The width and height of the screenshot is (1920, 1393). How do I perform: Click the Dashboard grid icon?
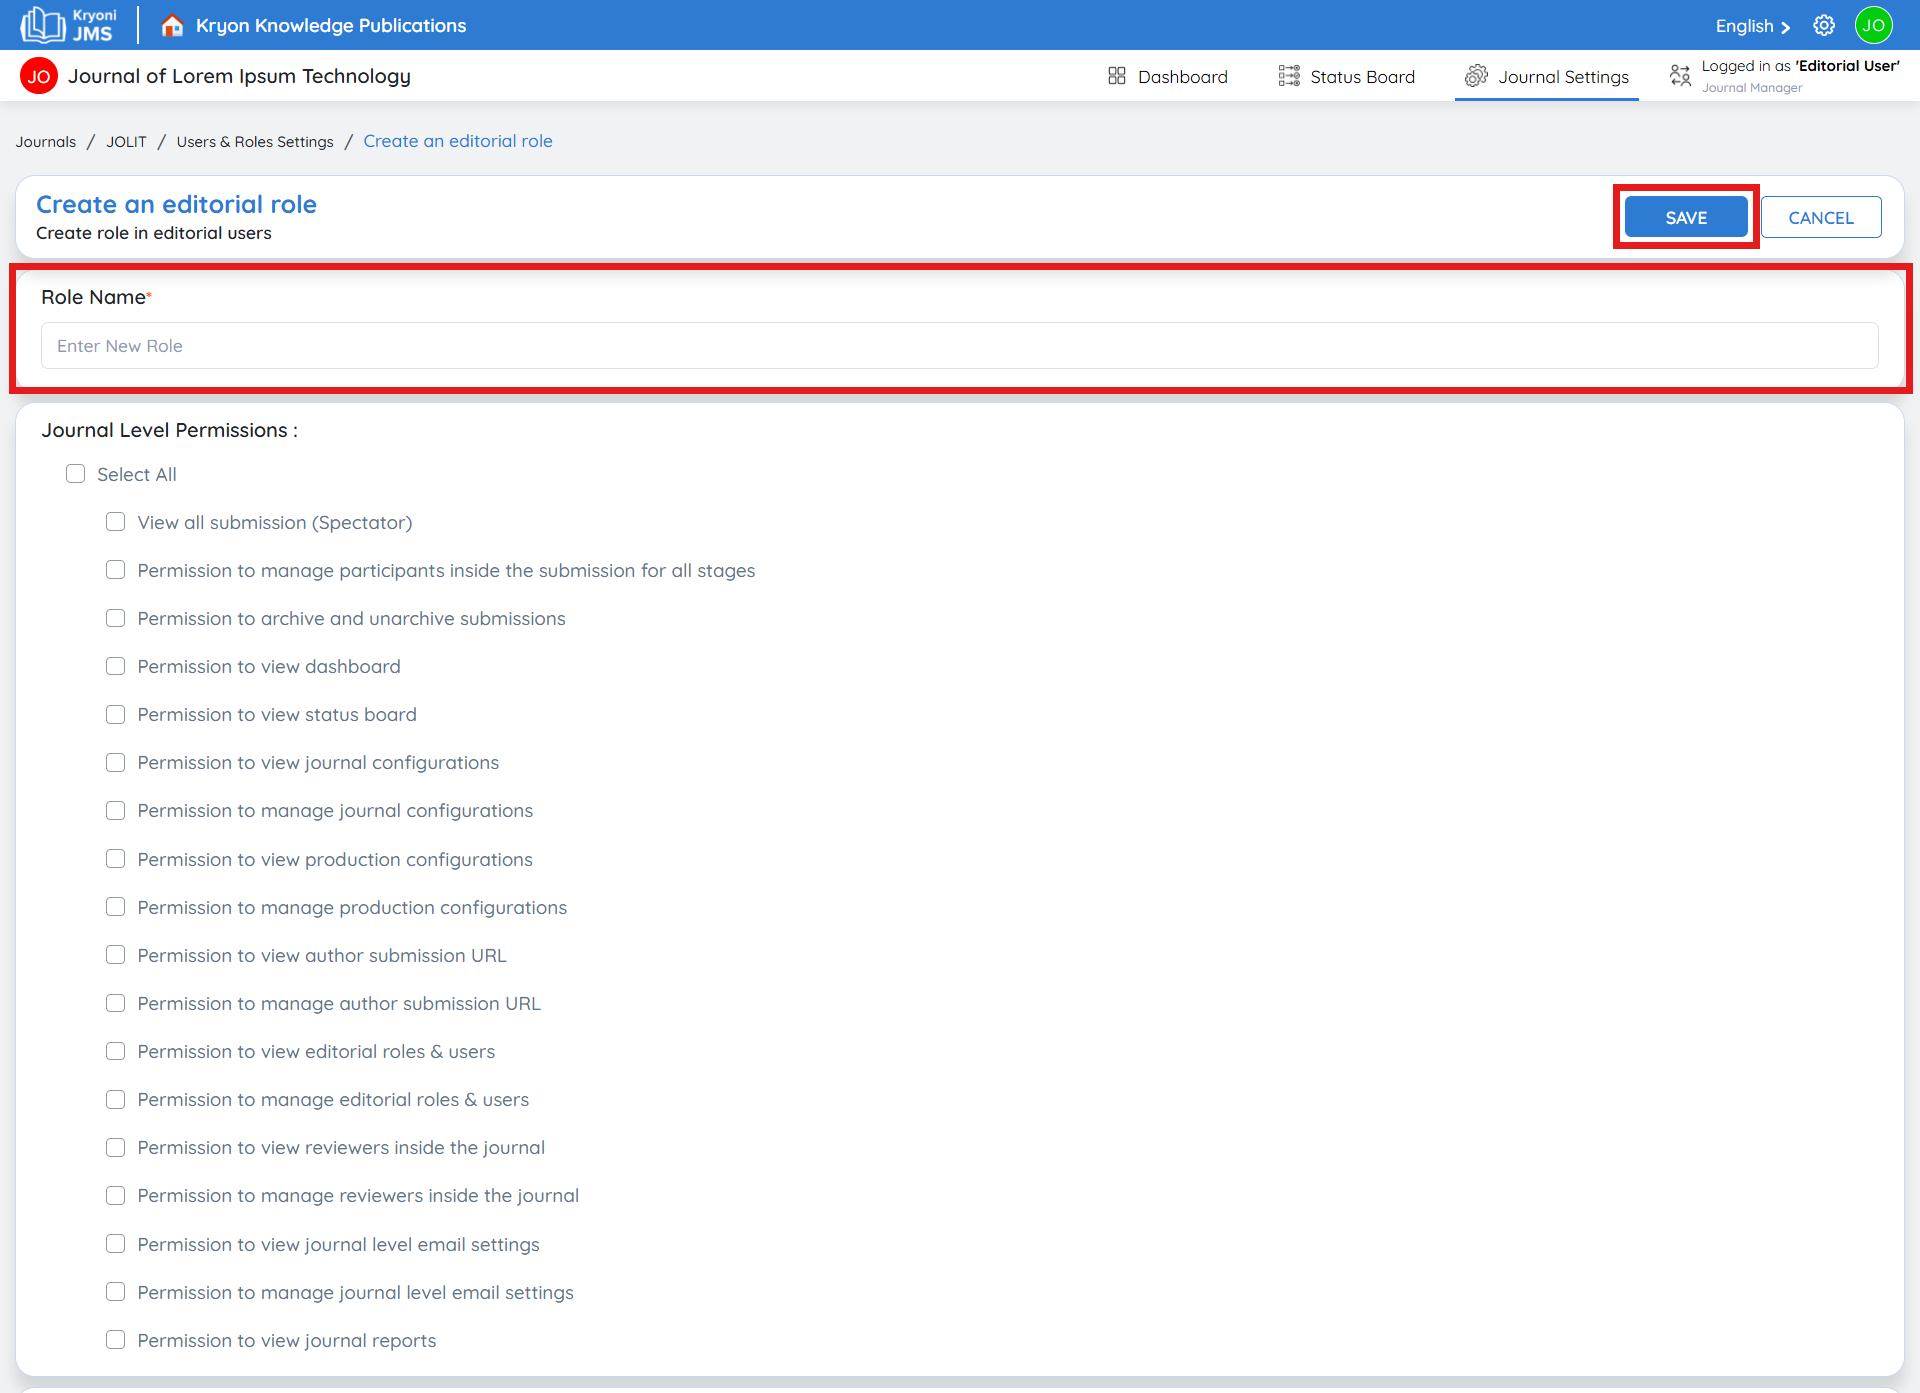(x=1117, y=76)
